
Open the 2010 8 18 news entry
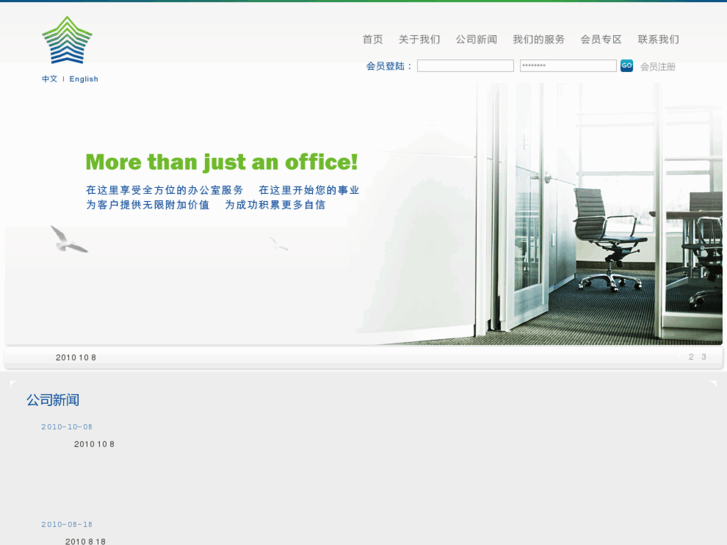pyautogui.click(x=85, y=541)
